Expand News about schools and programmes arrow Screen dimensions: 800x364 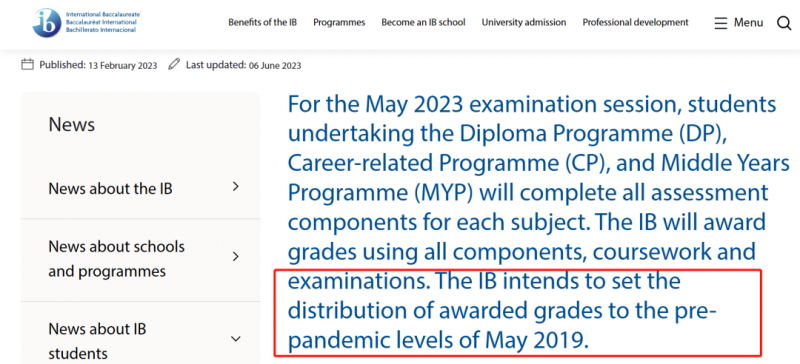(x=235, y=256)
